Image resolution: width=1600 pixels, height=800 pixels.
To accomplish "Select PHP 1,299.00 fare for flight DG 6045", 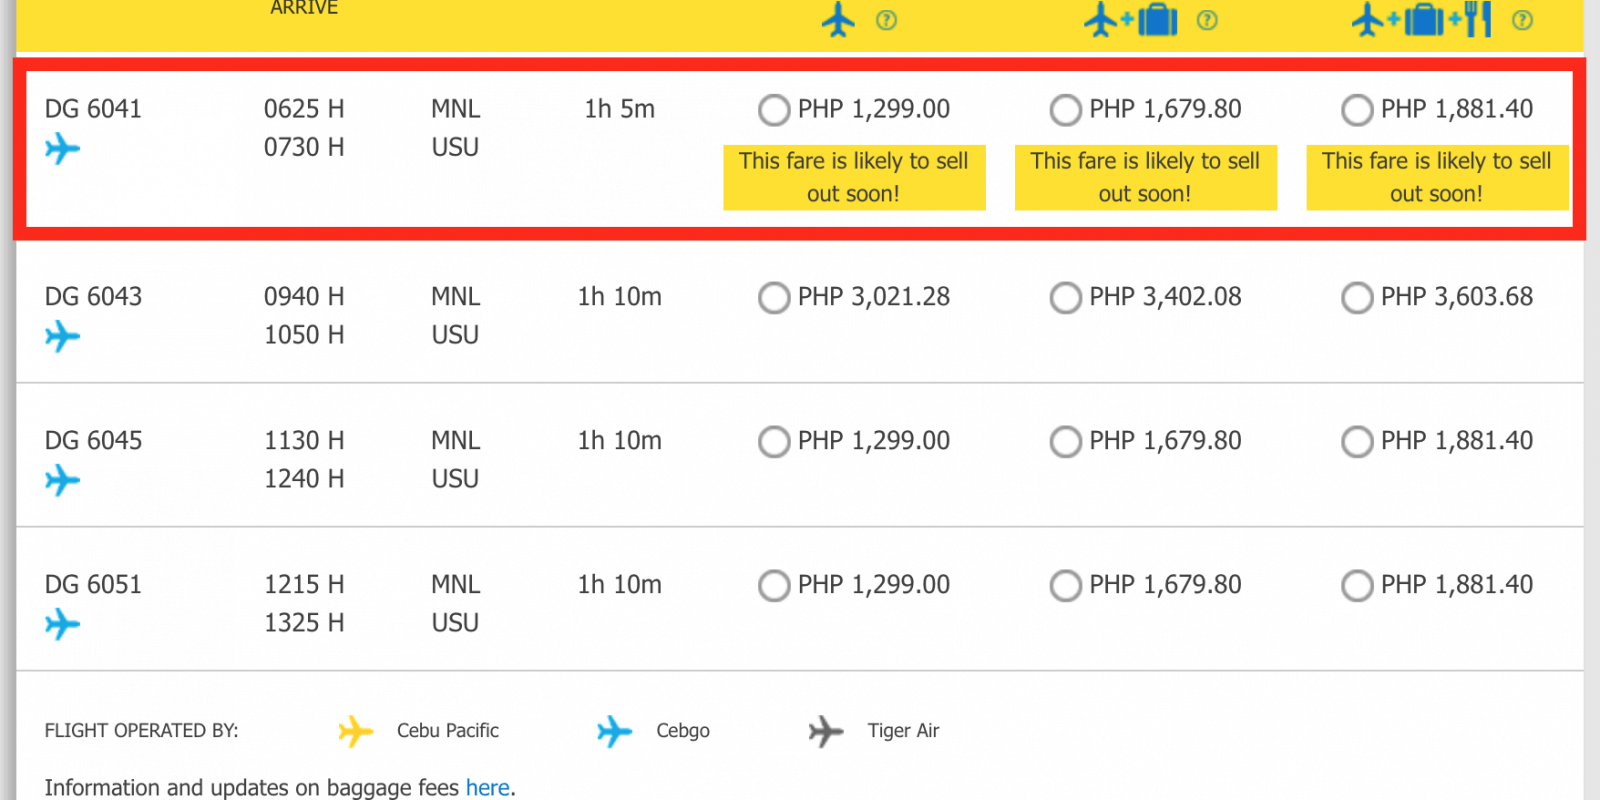I will pyautogui.click(x=774, y=442).
